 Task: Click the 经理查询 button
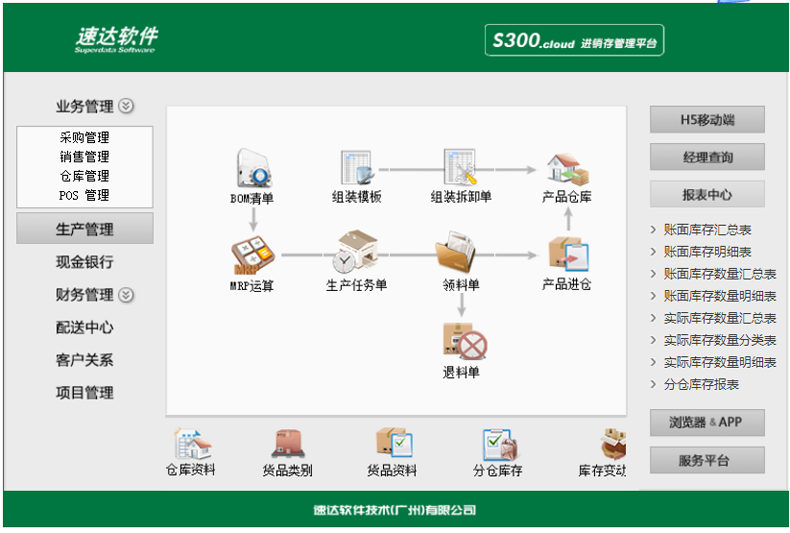click(707, 157)
